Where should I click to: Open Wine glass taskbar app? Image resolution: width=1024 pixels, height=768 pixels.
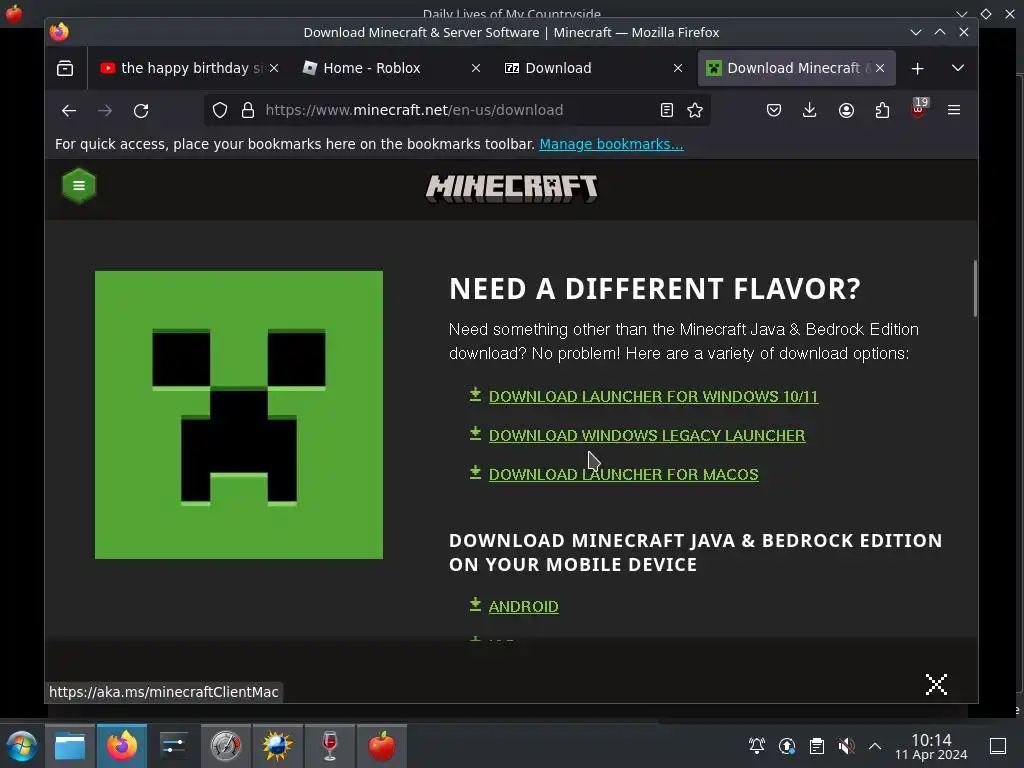[x=330, y=746]
